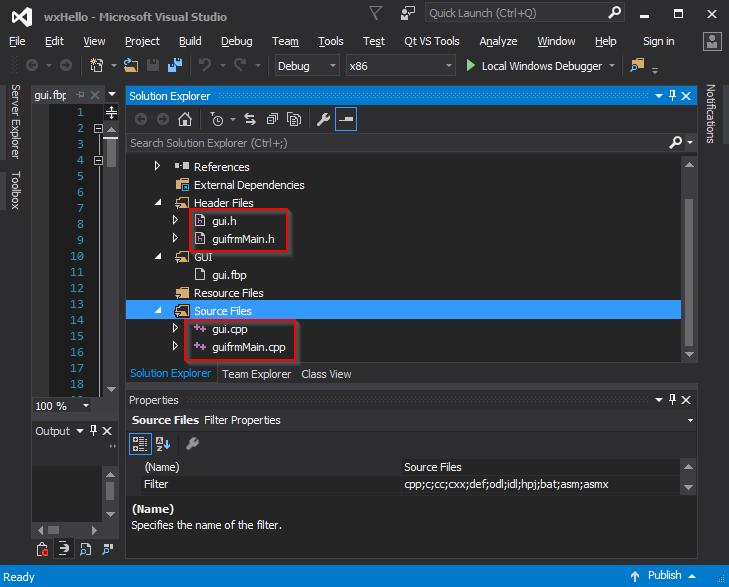Open the File menu
The image size is (729, 587).
click(17, 41)
